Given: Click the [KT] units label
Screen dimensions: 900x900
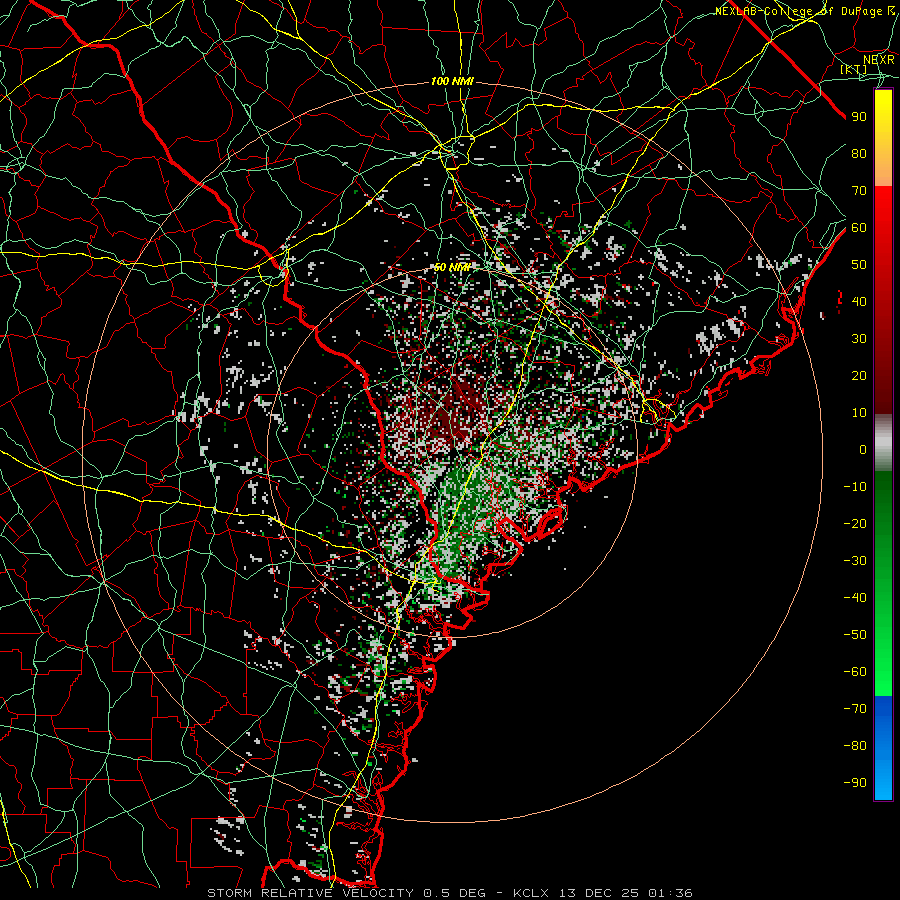Looking at the screenshot, I should click(854, 69).
